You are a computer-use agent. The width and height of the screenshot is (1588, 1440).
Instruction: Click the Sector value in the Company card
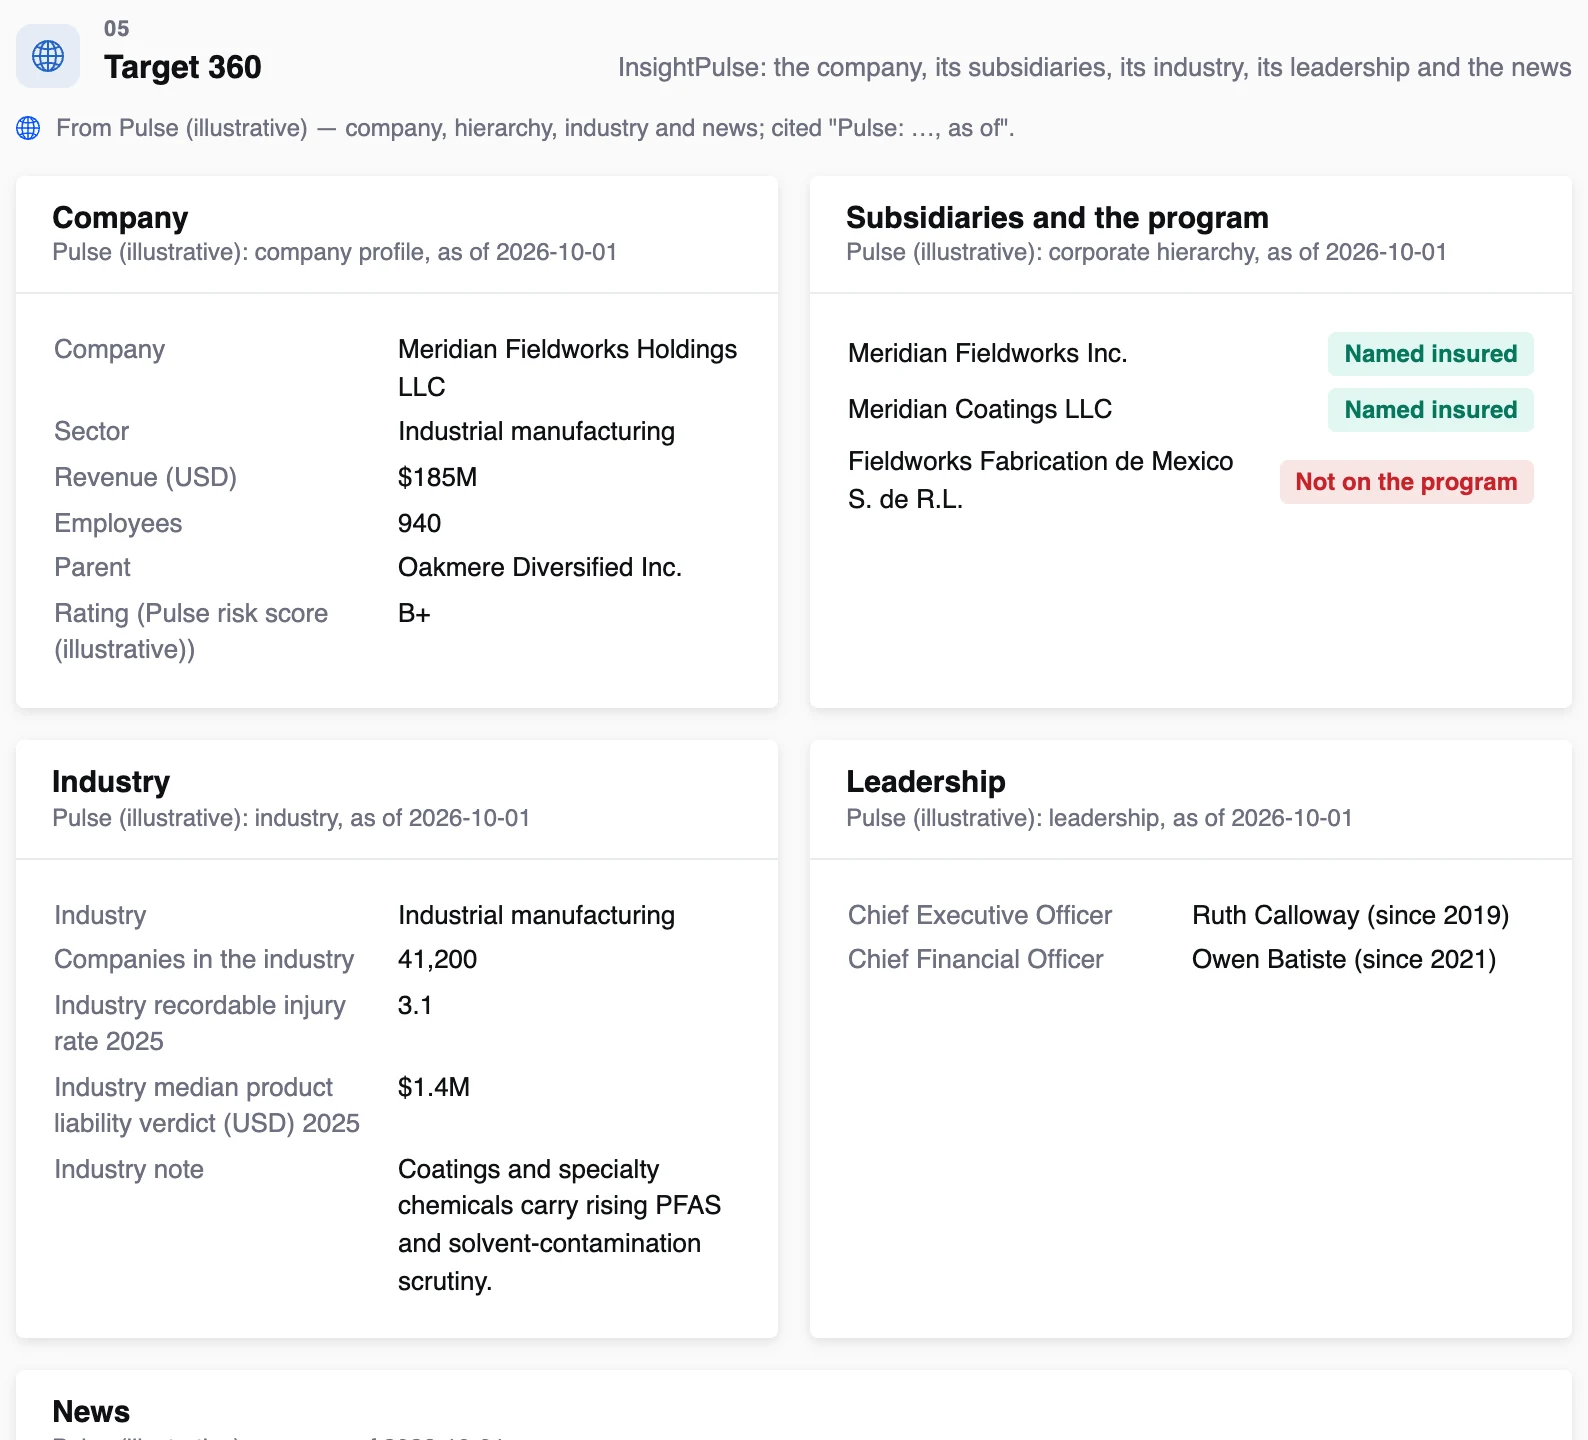pos(536,431)
